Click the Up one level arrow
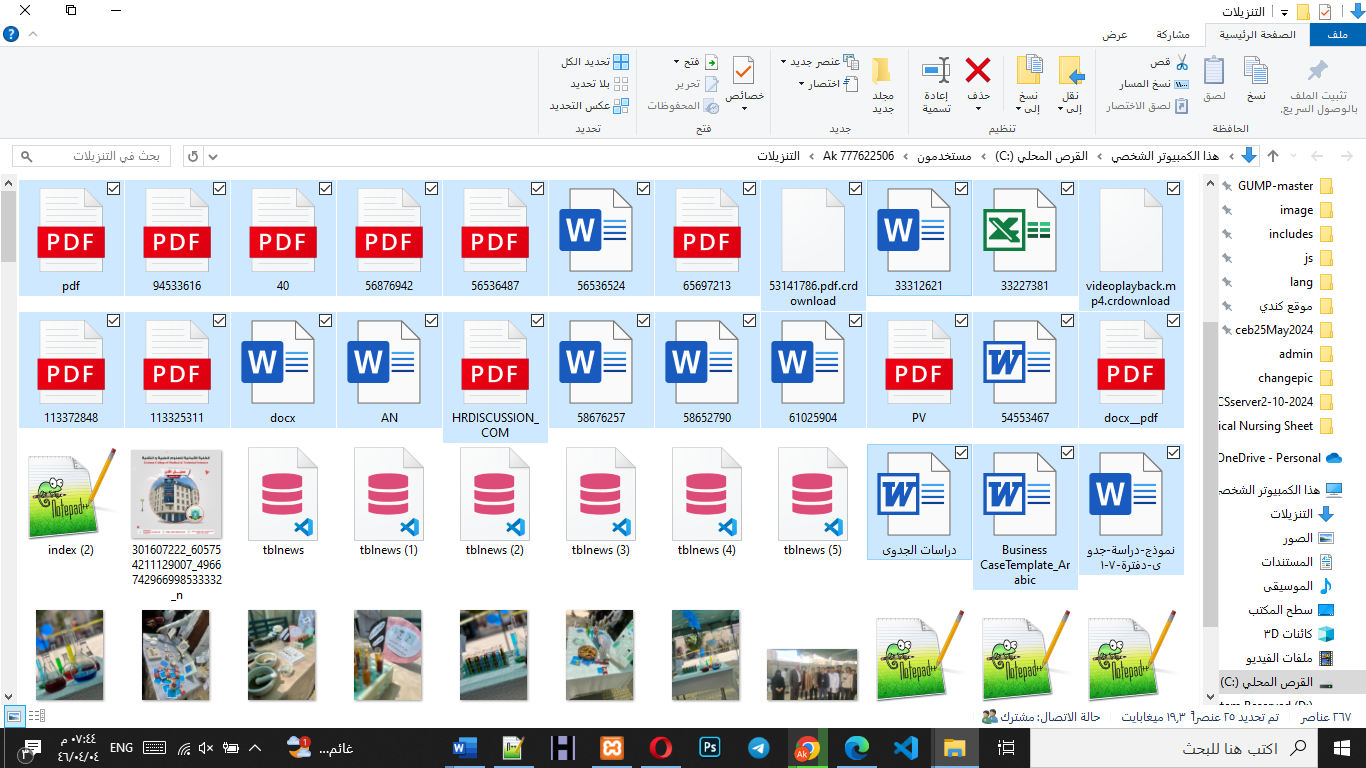Image resolution: width=1366 pixels, height=768 pixels. (x=1273, y=156)
